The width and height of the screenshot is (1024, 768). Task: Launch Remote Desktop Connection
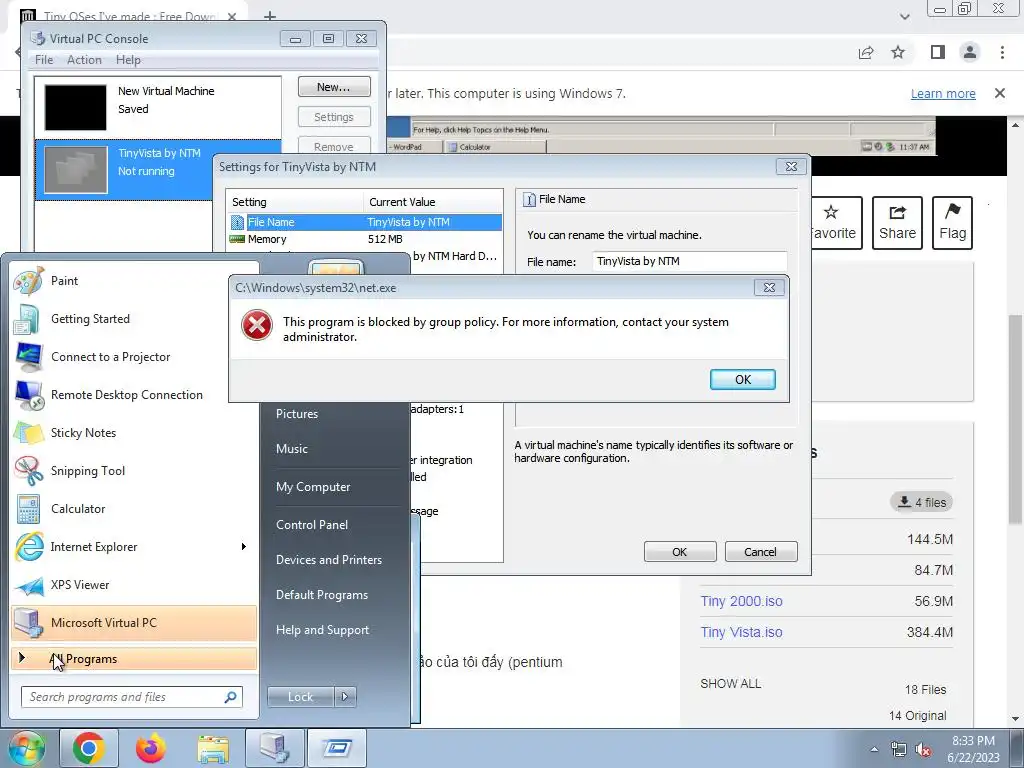point(134,395)
